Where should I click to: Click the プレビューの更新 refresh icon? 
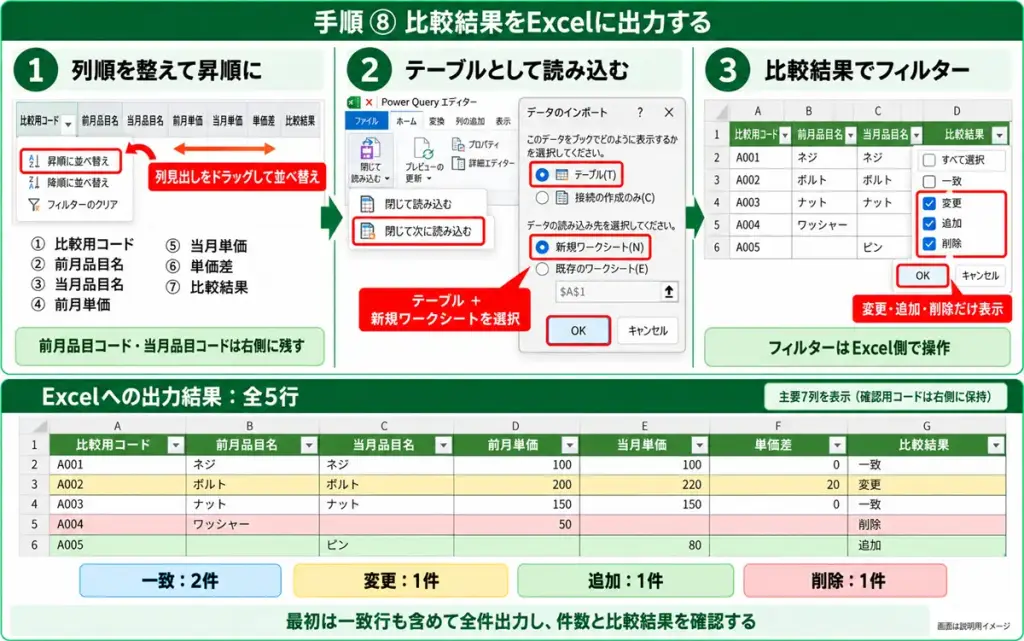coord(424,149)
